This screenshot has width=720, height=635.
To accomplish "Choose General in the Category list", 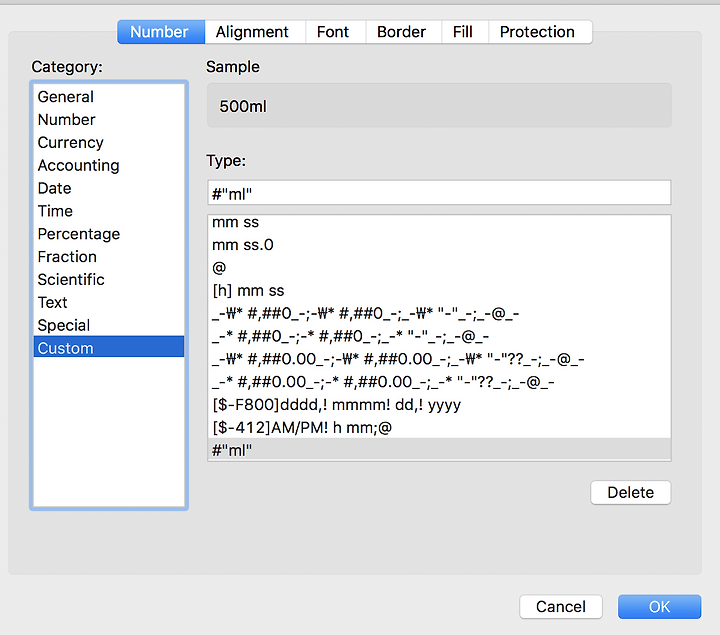I will pyautogui.click(x=109, y=96).
